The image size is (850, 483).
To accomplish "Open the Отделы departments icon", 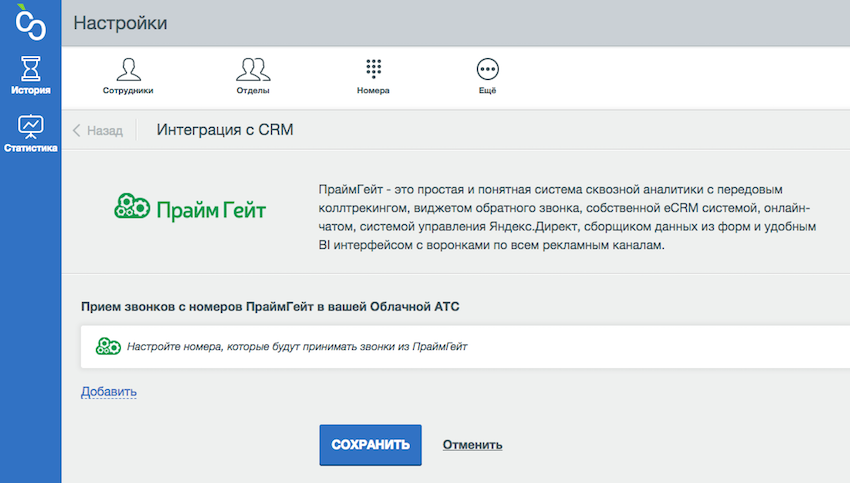I will pos(253,69).
